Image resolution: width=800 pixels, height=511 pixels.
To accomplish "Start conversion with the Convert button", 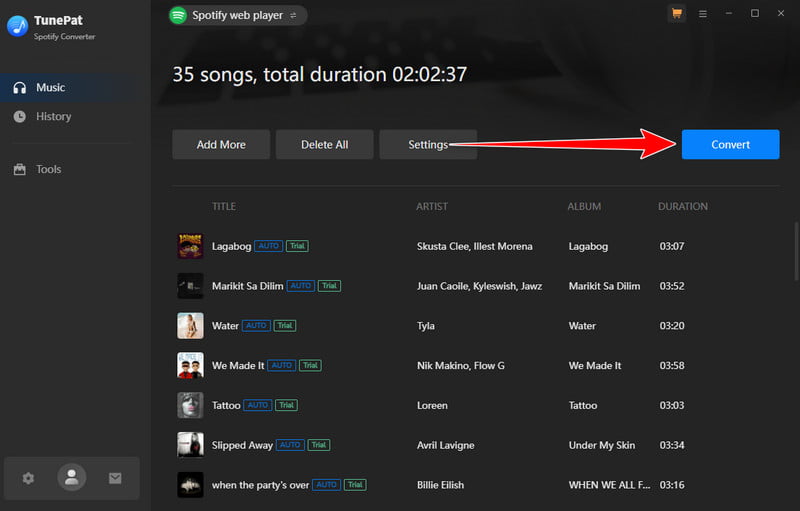I will (x=730, y=144).
